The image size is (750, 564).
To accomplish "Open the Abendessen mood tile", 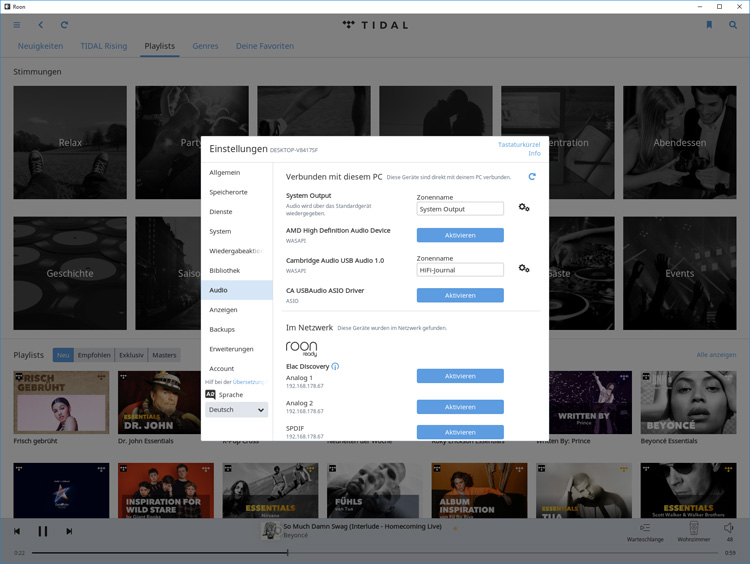I will point(680,143).
